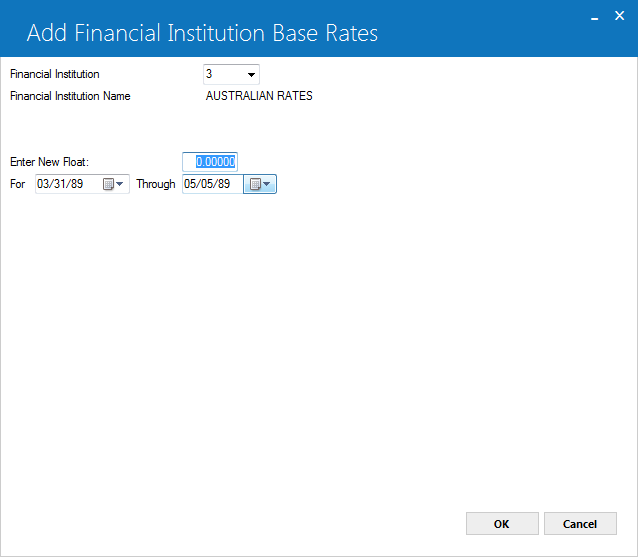
Task: Expand the For date dropdown arrow
Action: (x=120, y=184)
